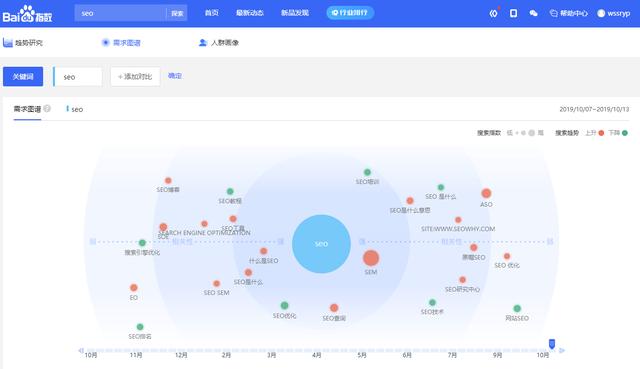
Task: Select the SOE node
Action: tap(163, 227)
